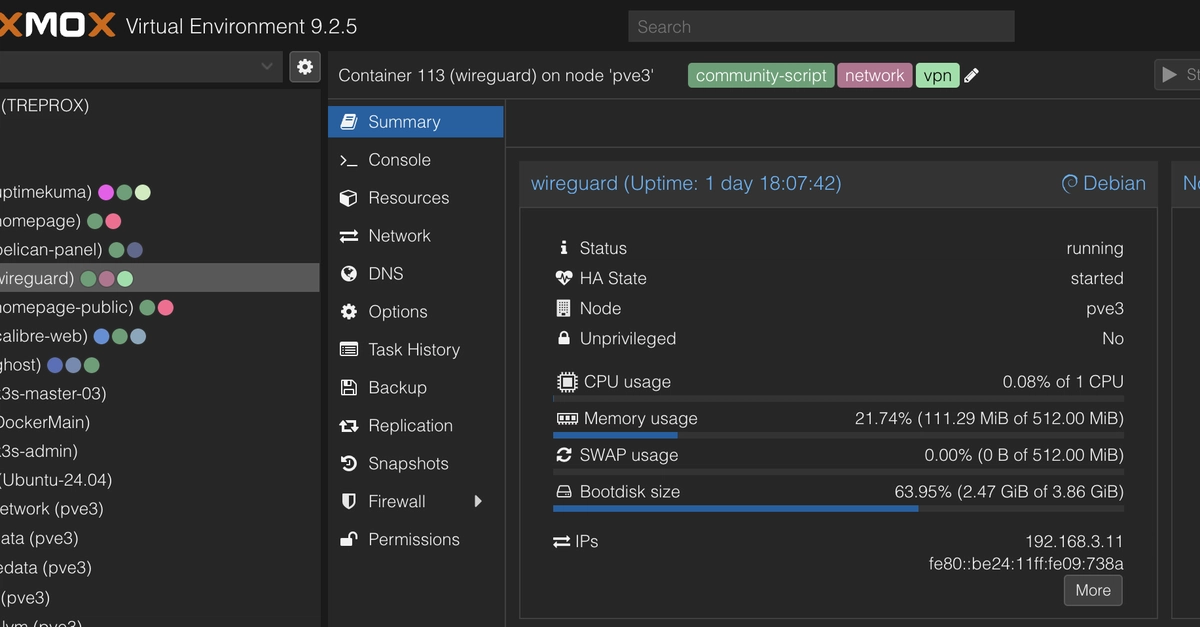This screenshot has width=1200, height=627.
Task: Open the Summary tab
Action: pyautogui.click(x=415, y=122)
